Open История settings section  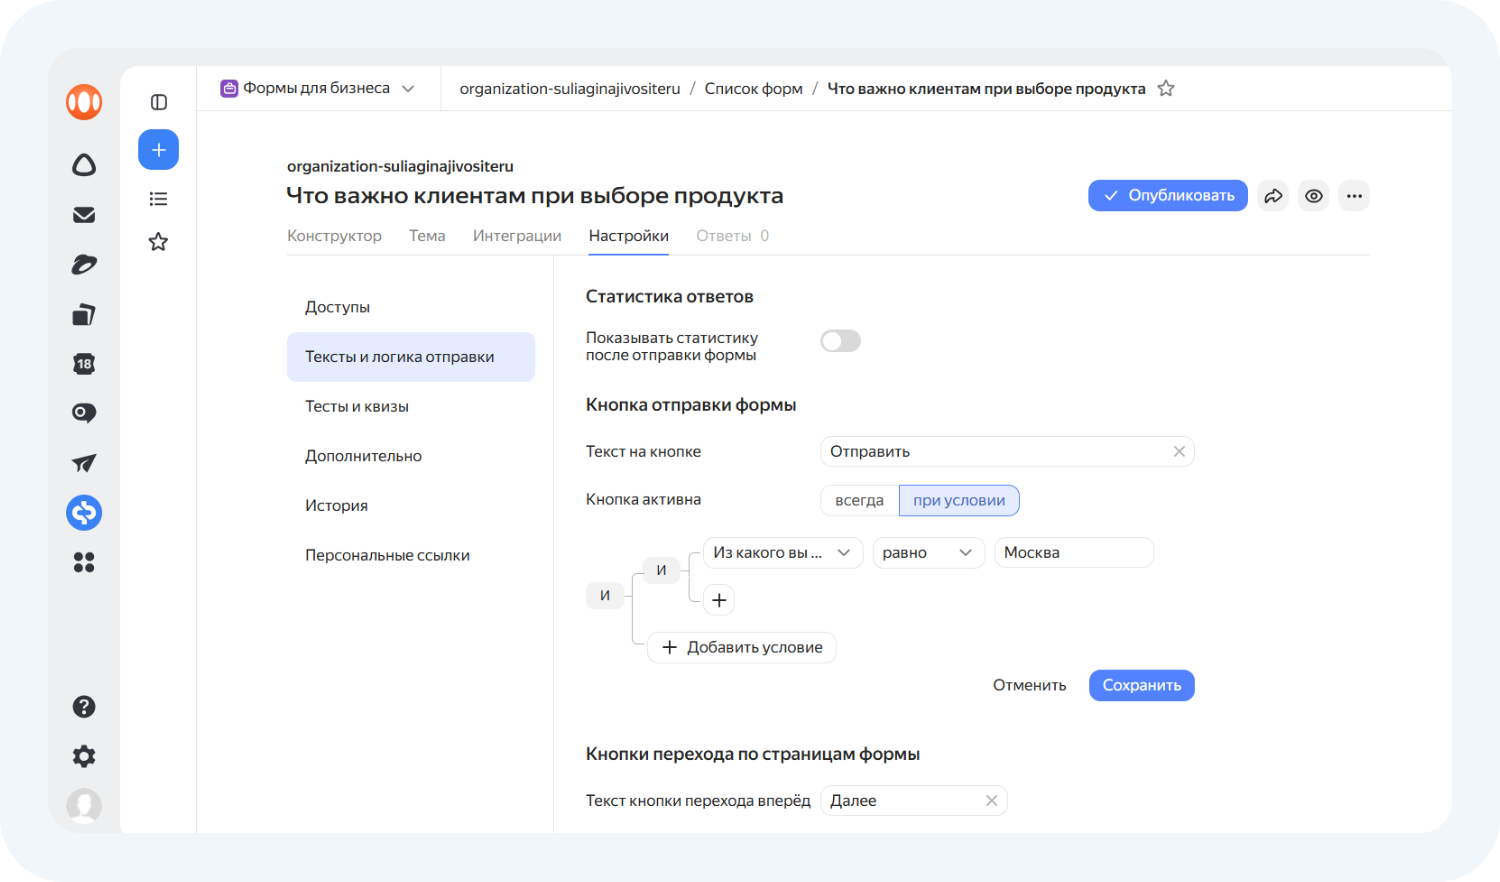pos(411,506)
